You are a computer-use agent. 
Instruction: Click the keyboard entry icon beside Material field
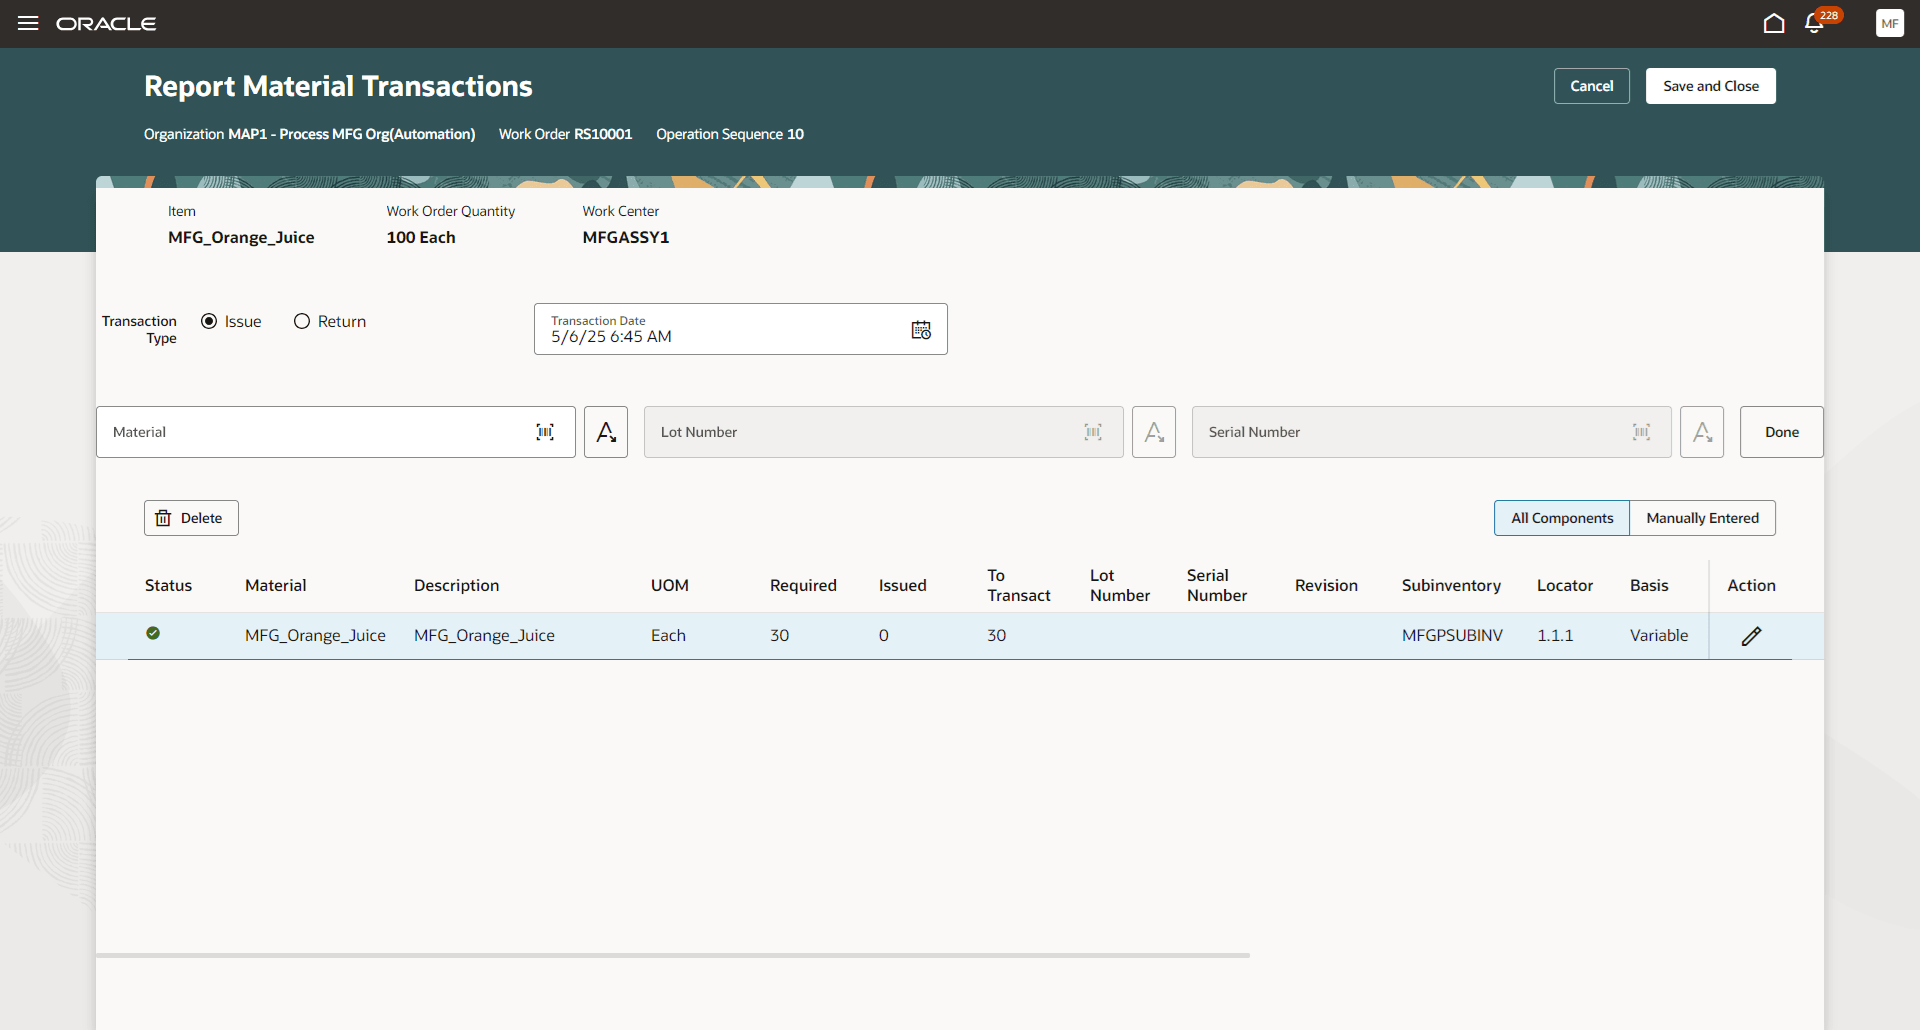click(605, 431)
